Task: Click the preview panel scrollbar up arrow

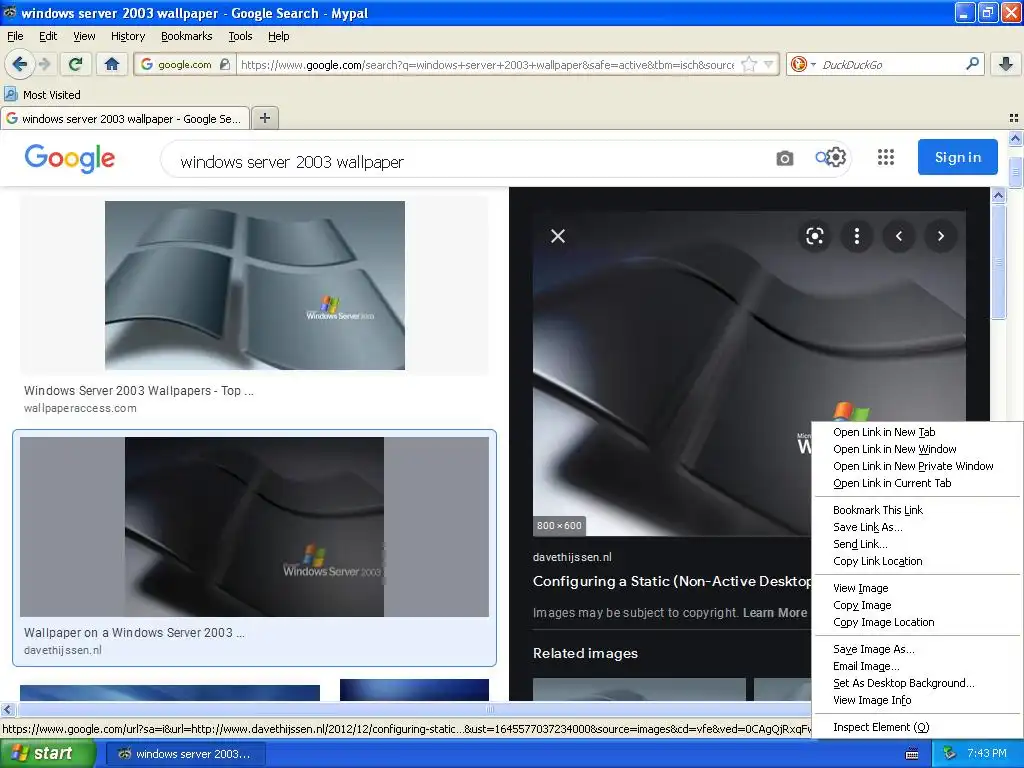Action: pos(999,195)
